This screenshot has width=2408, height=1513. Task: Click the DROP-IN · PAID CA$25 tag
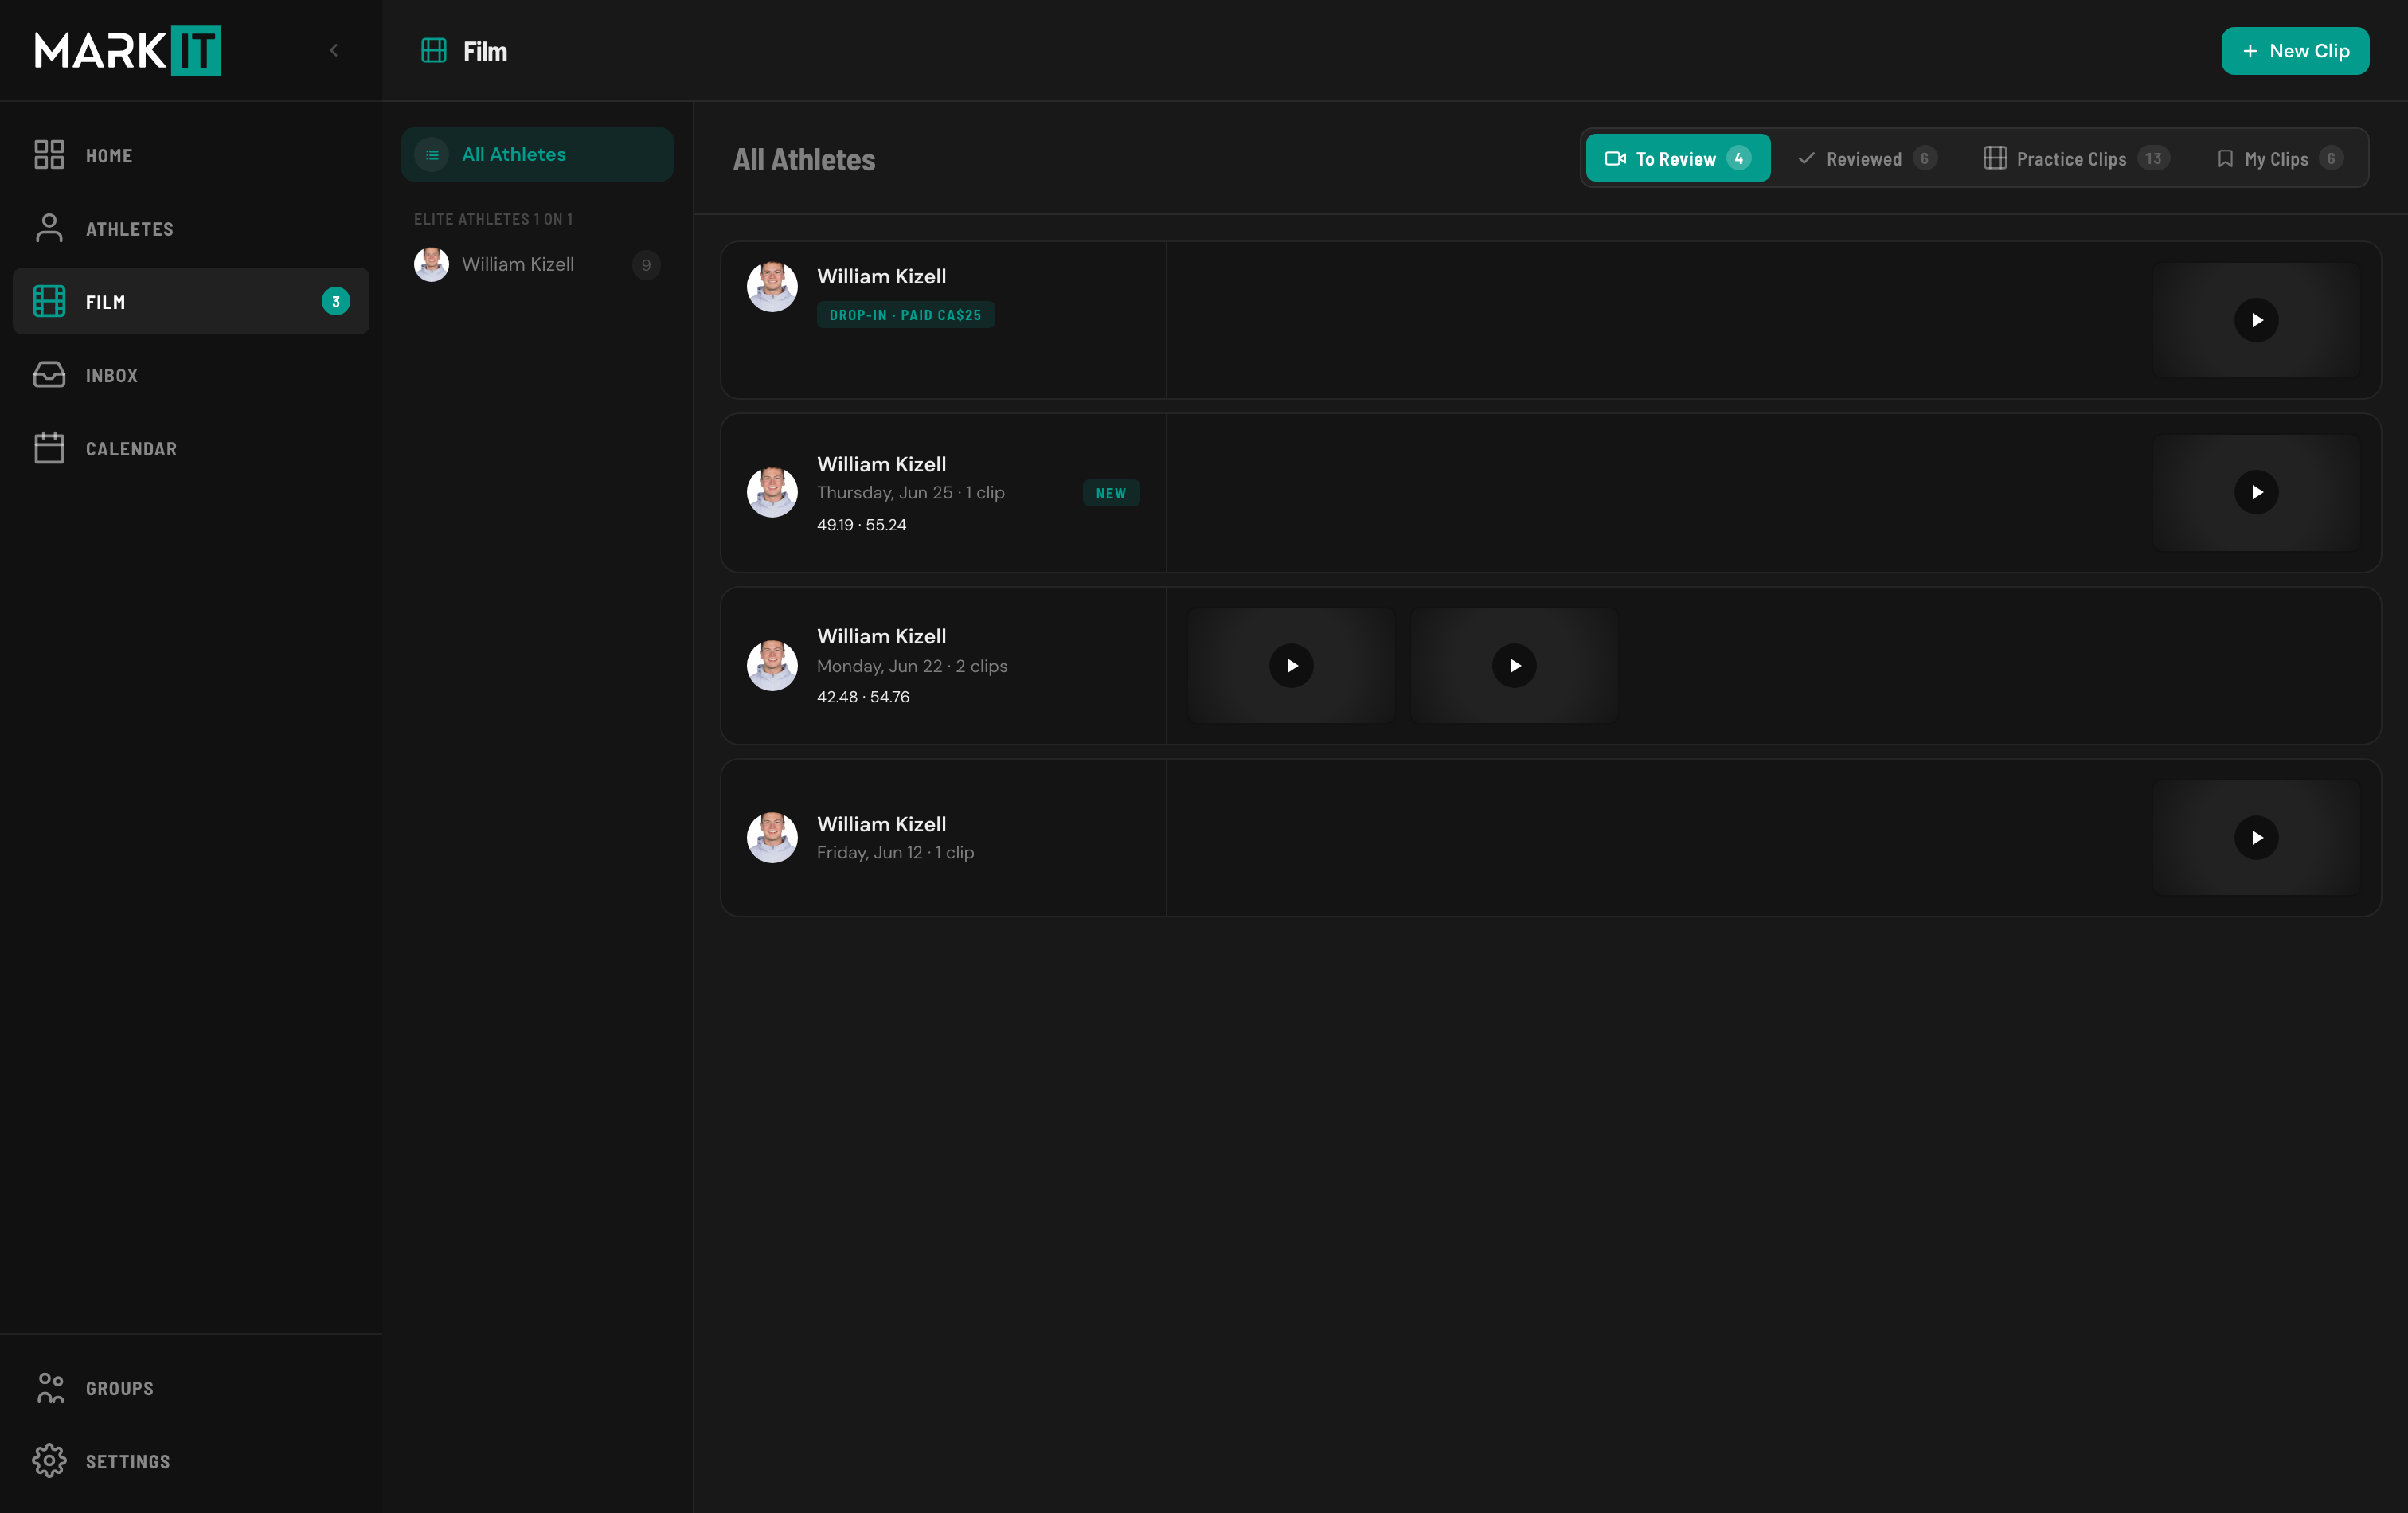pyautogui.click(x=905, y=315)
